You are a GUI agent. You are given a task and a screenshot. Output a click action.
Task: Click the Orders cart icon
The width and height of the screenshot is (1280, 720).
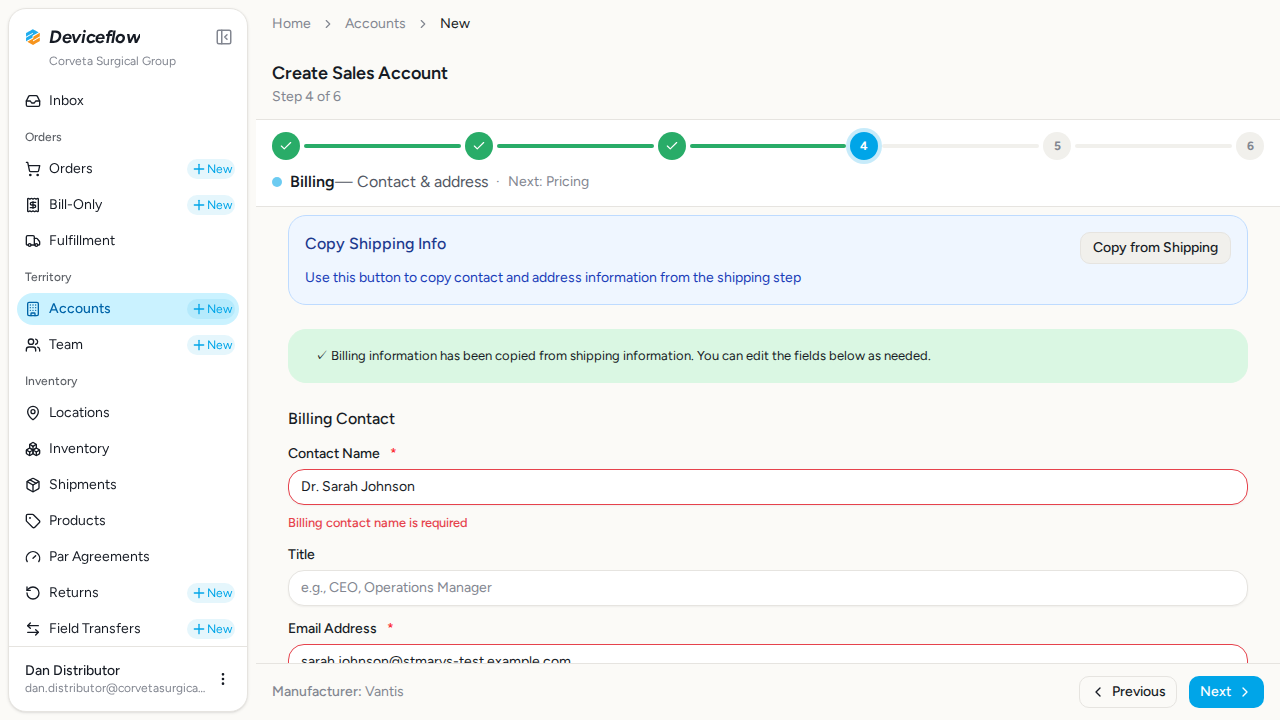pyautogui.click(x=33, y=169)
